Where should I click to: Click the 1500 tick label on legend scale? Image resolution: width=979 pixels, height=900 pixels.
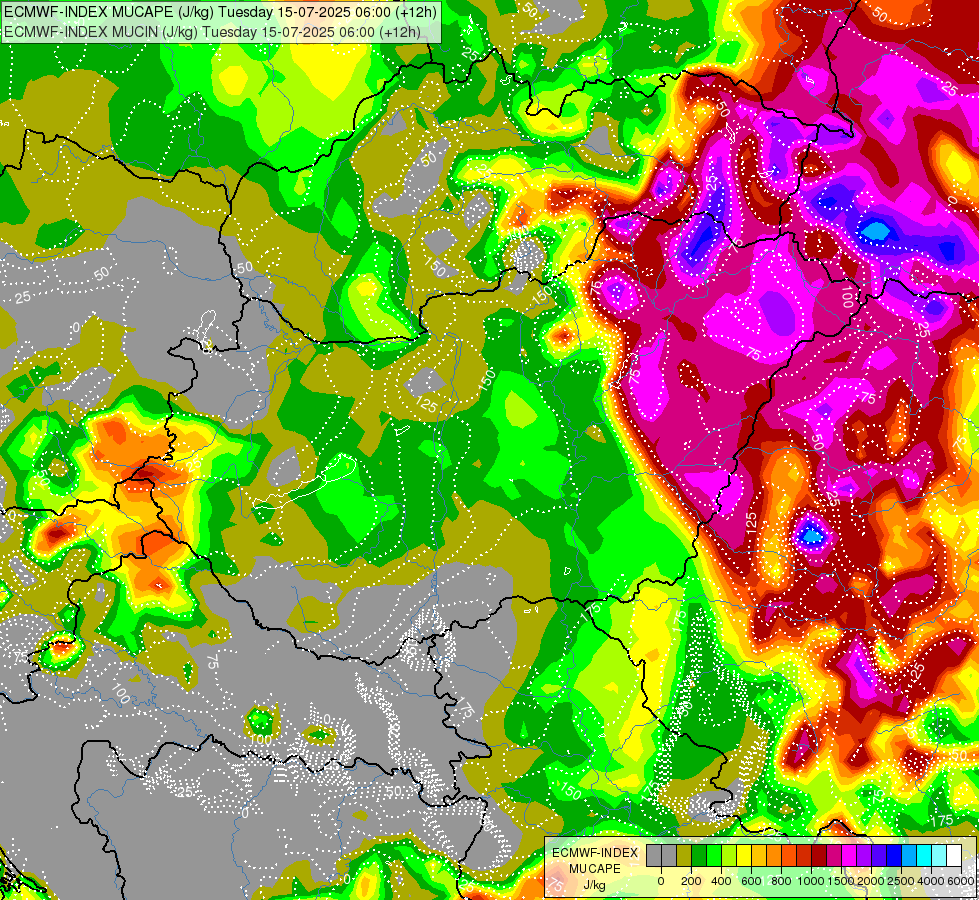pos(841,881)
